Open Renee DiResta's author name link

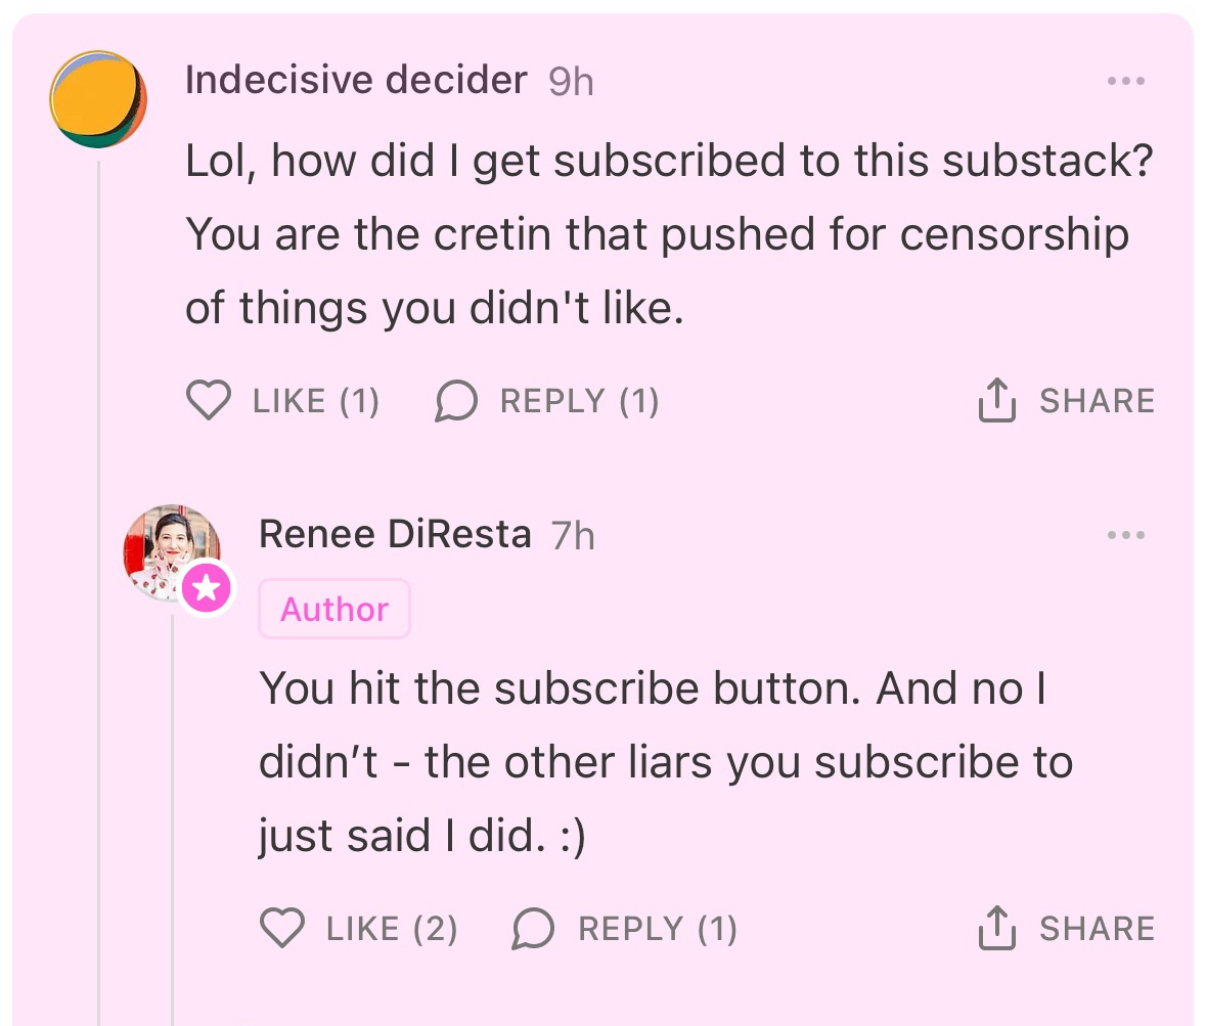pyautogui.click(x=395, y=535)
